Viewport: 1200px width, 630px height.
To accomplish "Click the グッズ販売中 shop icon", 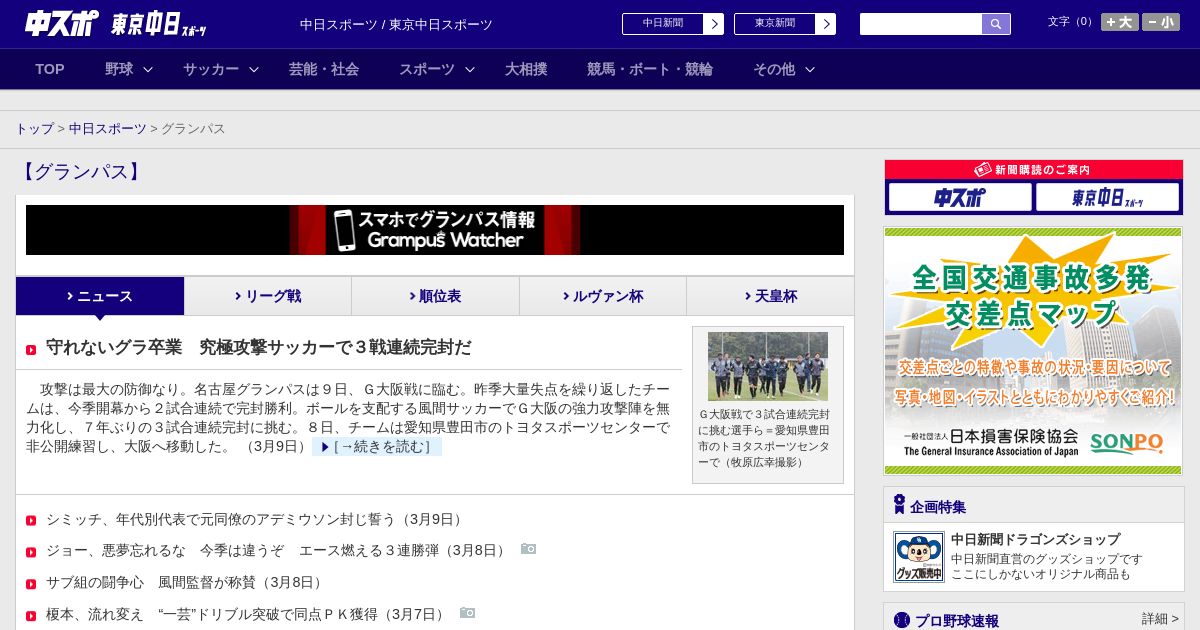I will point(918,557).
